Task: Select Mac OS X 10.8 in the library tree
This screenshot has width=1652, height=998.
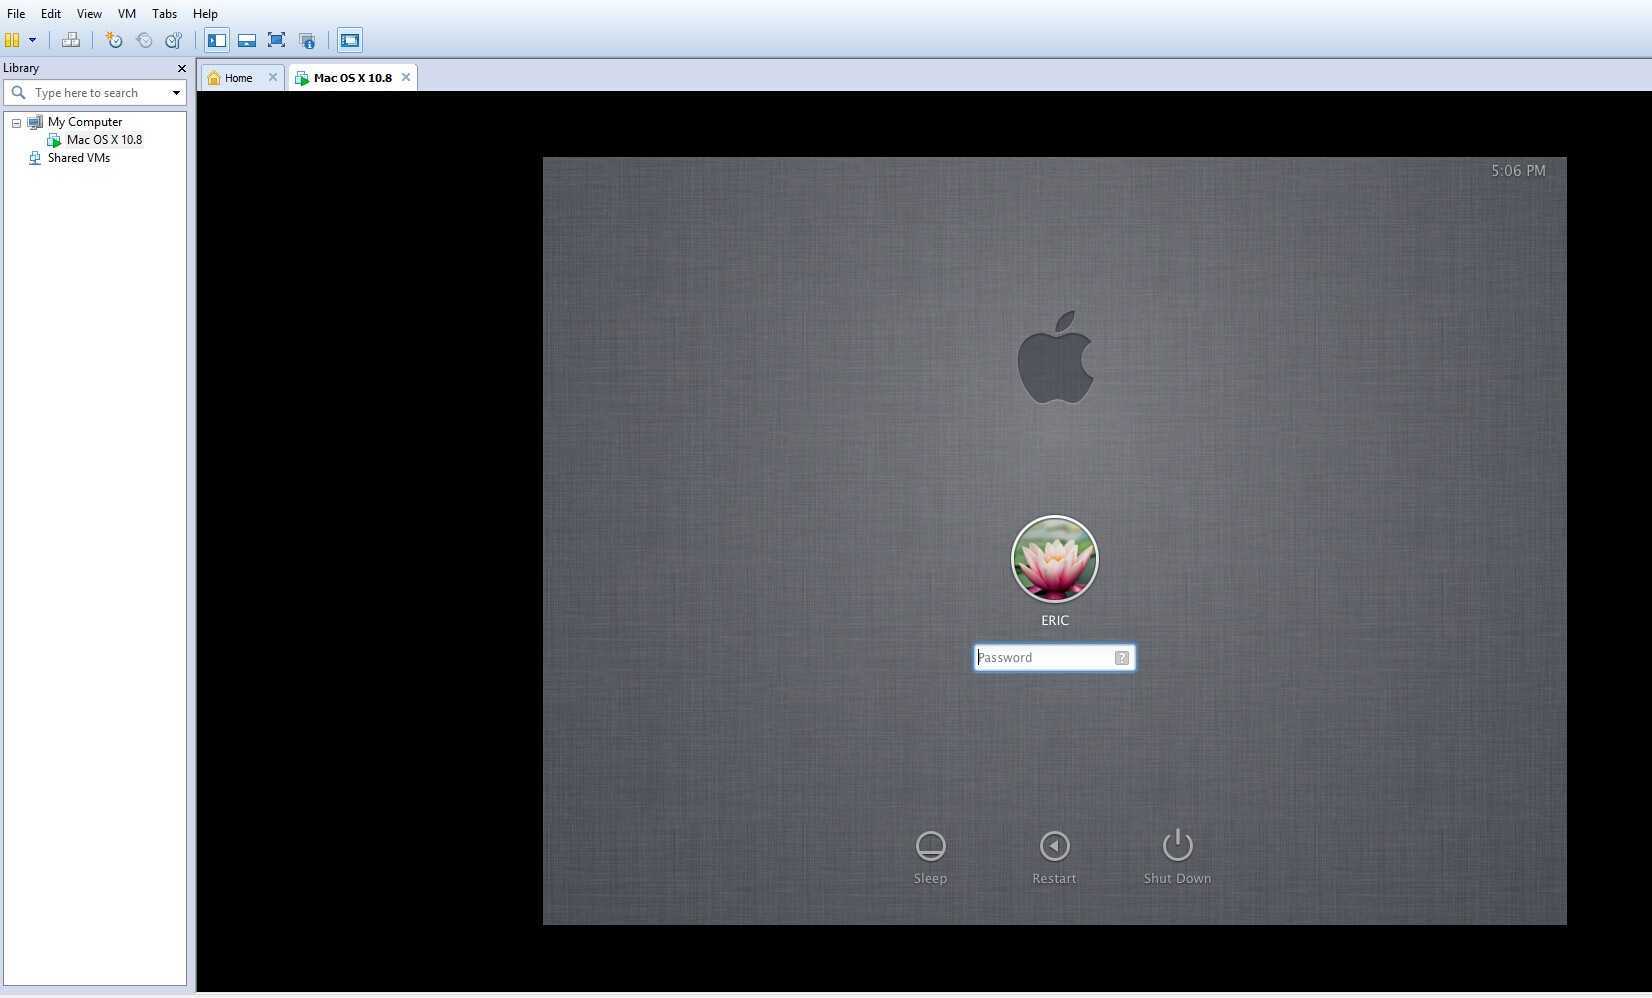Action: coord(104,140)
